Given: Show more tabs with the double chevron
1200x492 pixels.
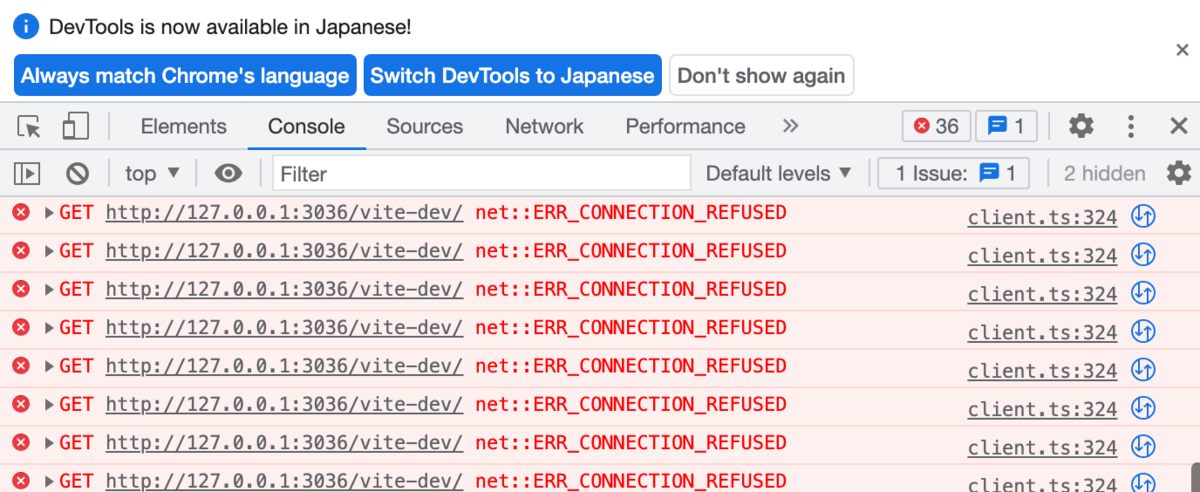Looking at the screenshot, I should (x=790, y=126).
